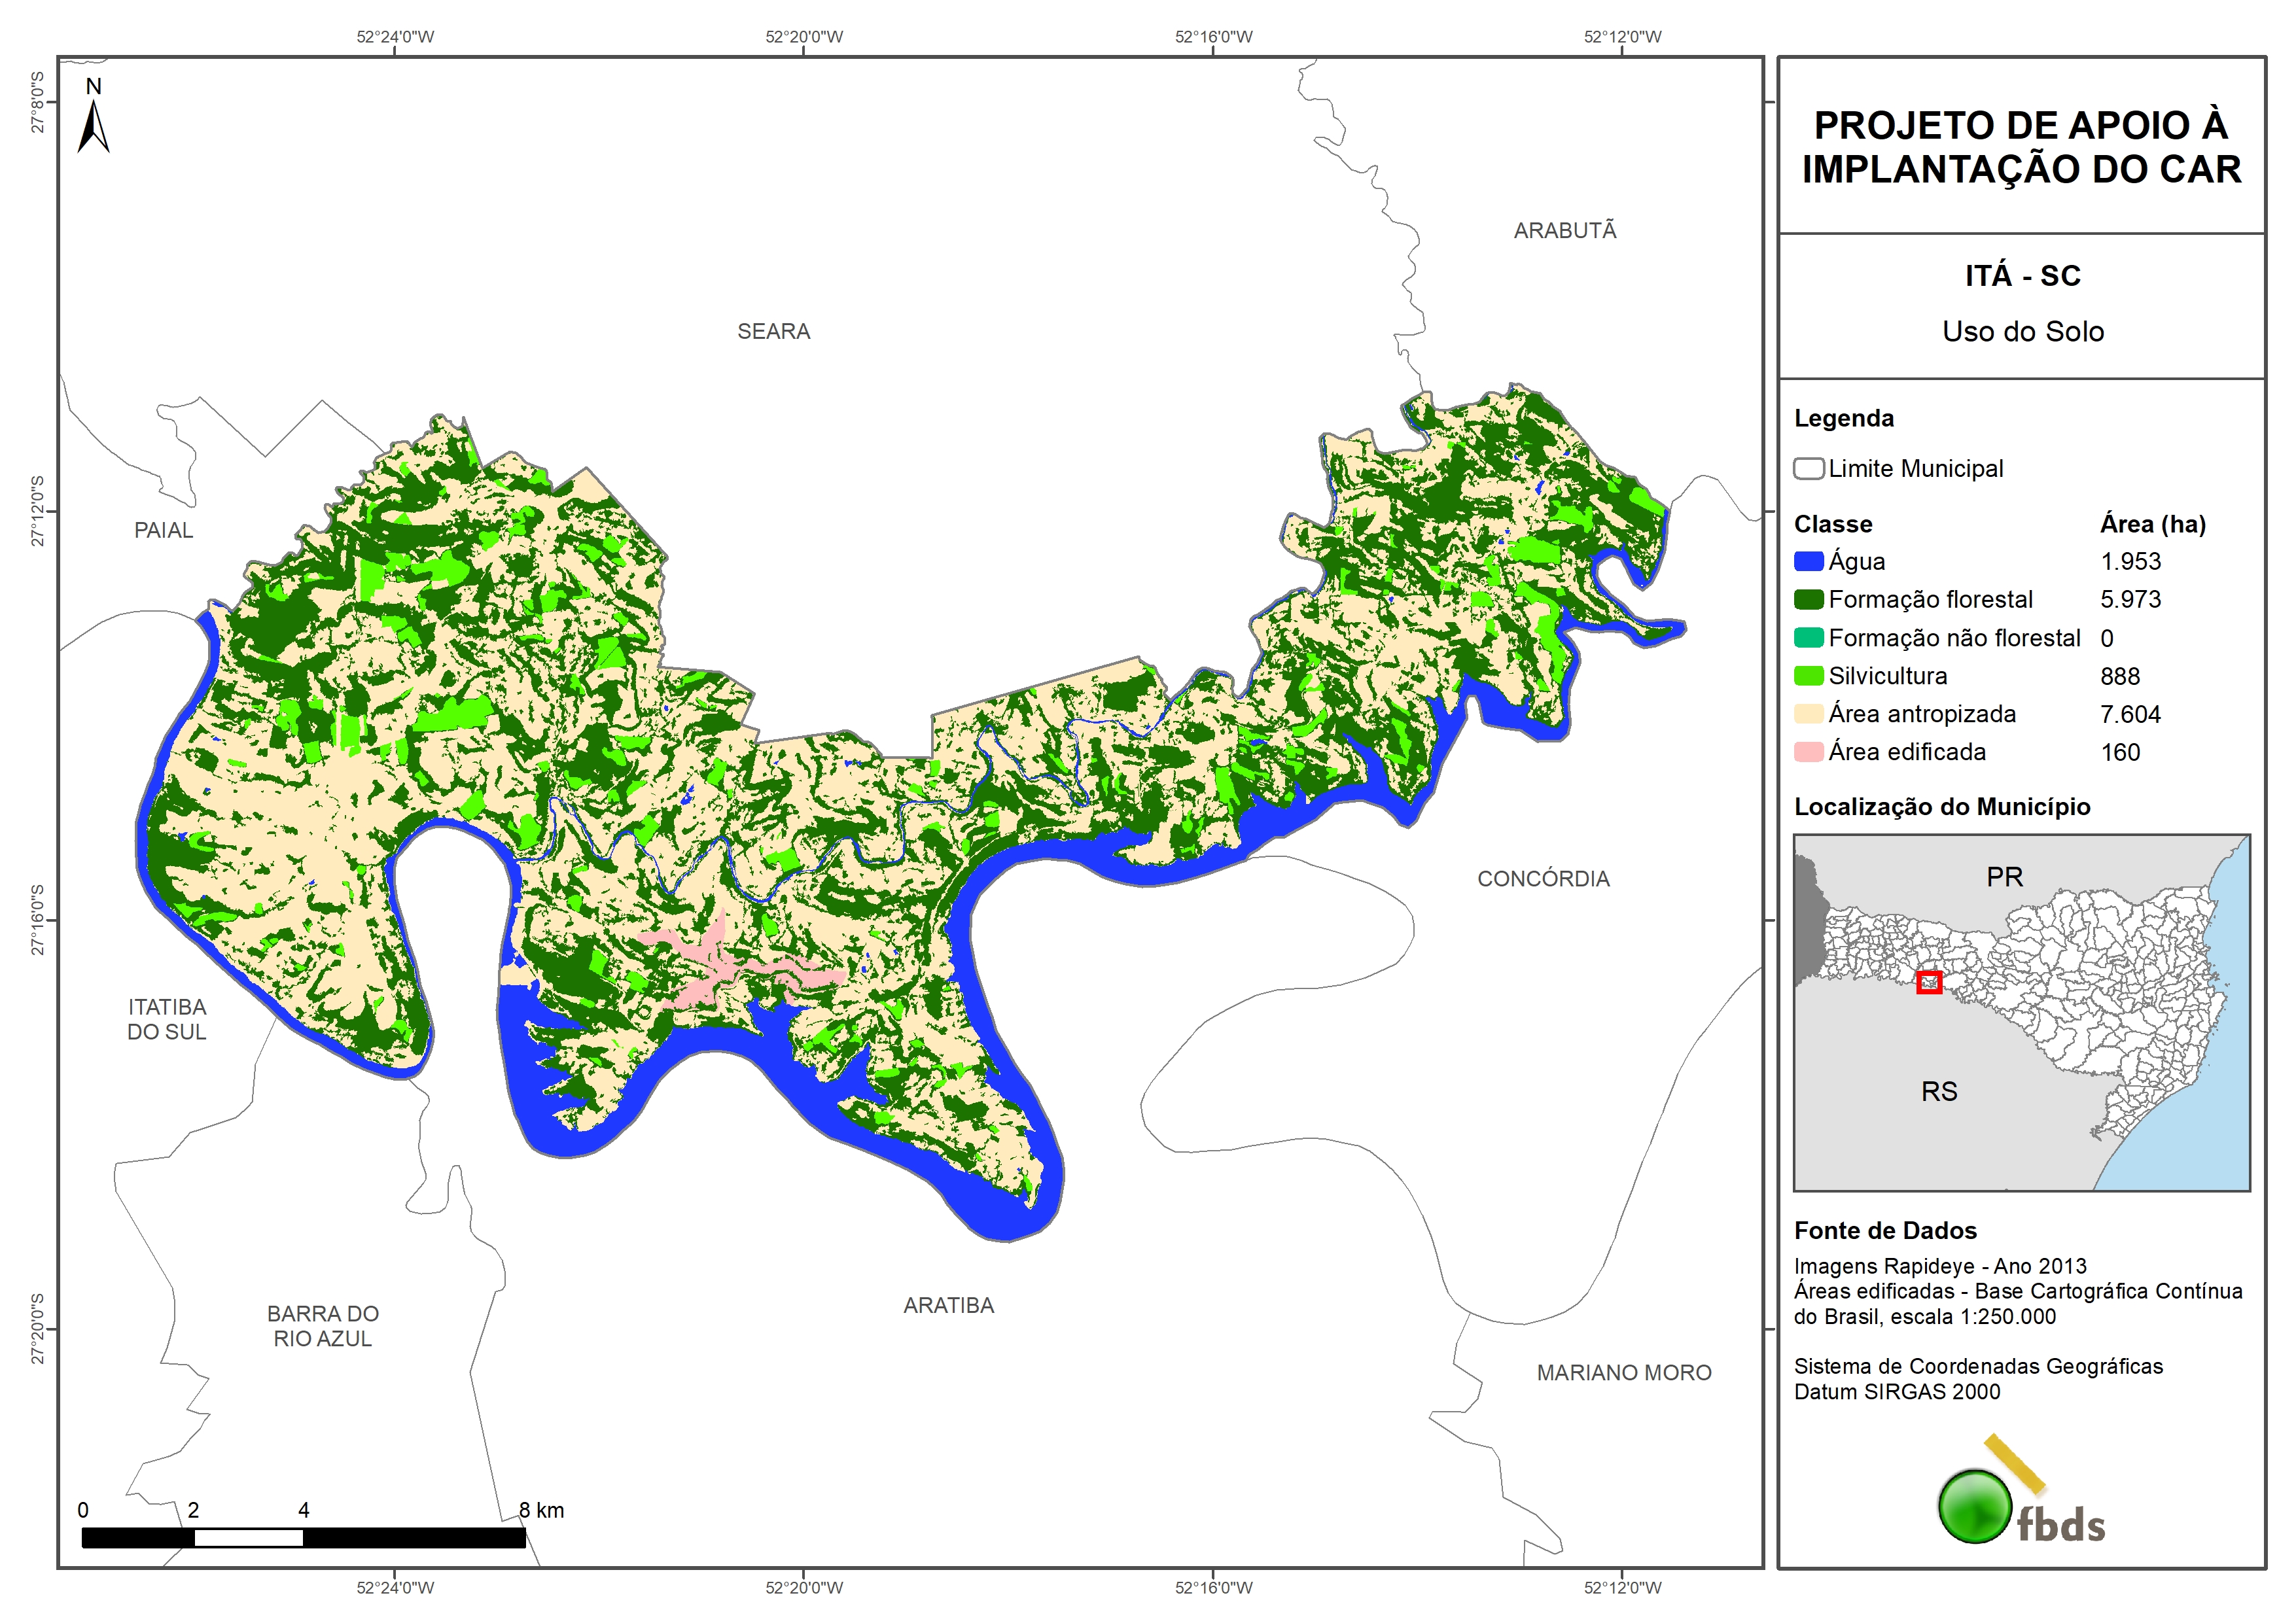This screenshot has width=2296, height=1623.
Task: Click the red locator square in inset map
Action: pos(1929,982)
